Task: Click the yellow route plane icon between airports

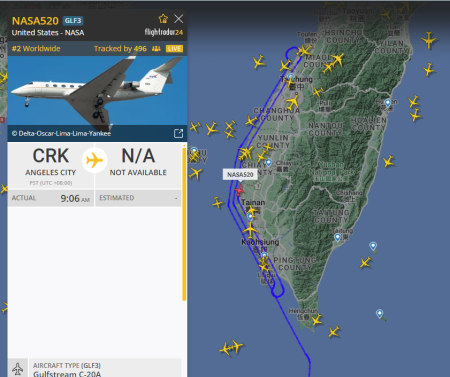Action: point(95,160)
